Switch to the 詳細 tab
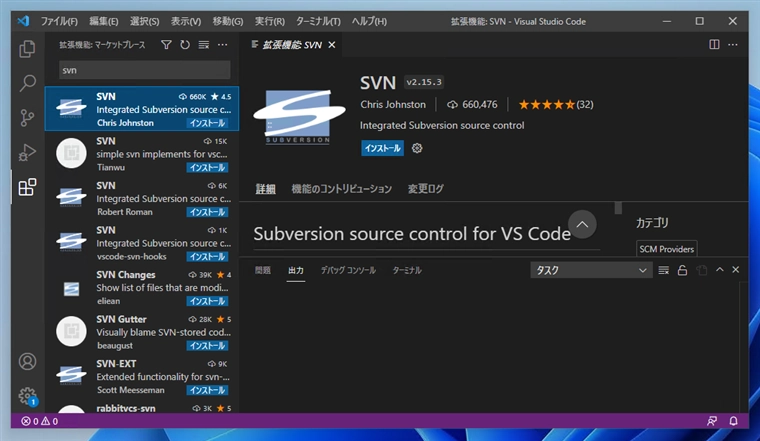 (266, 189)
